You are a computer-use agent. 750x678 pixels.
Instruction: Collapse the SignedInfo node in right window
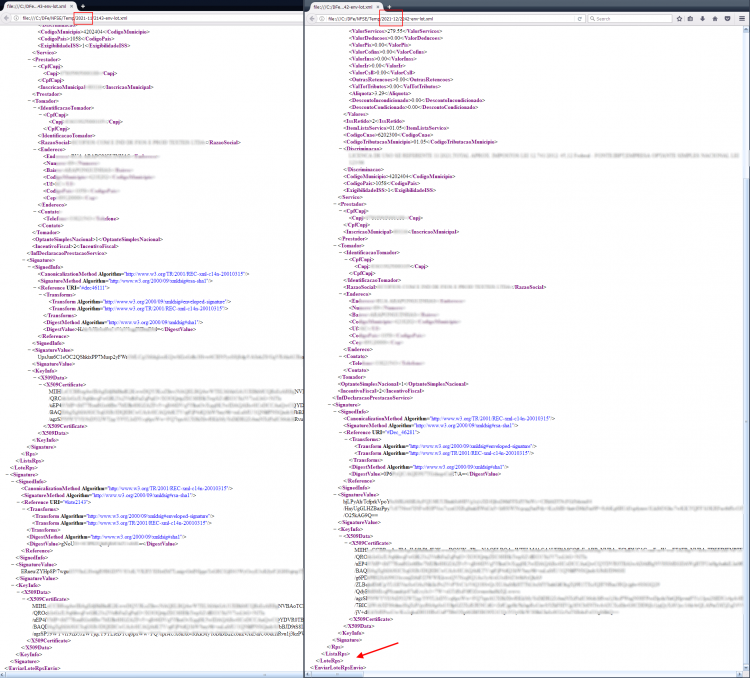point(335,411)
